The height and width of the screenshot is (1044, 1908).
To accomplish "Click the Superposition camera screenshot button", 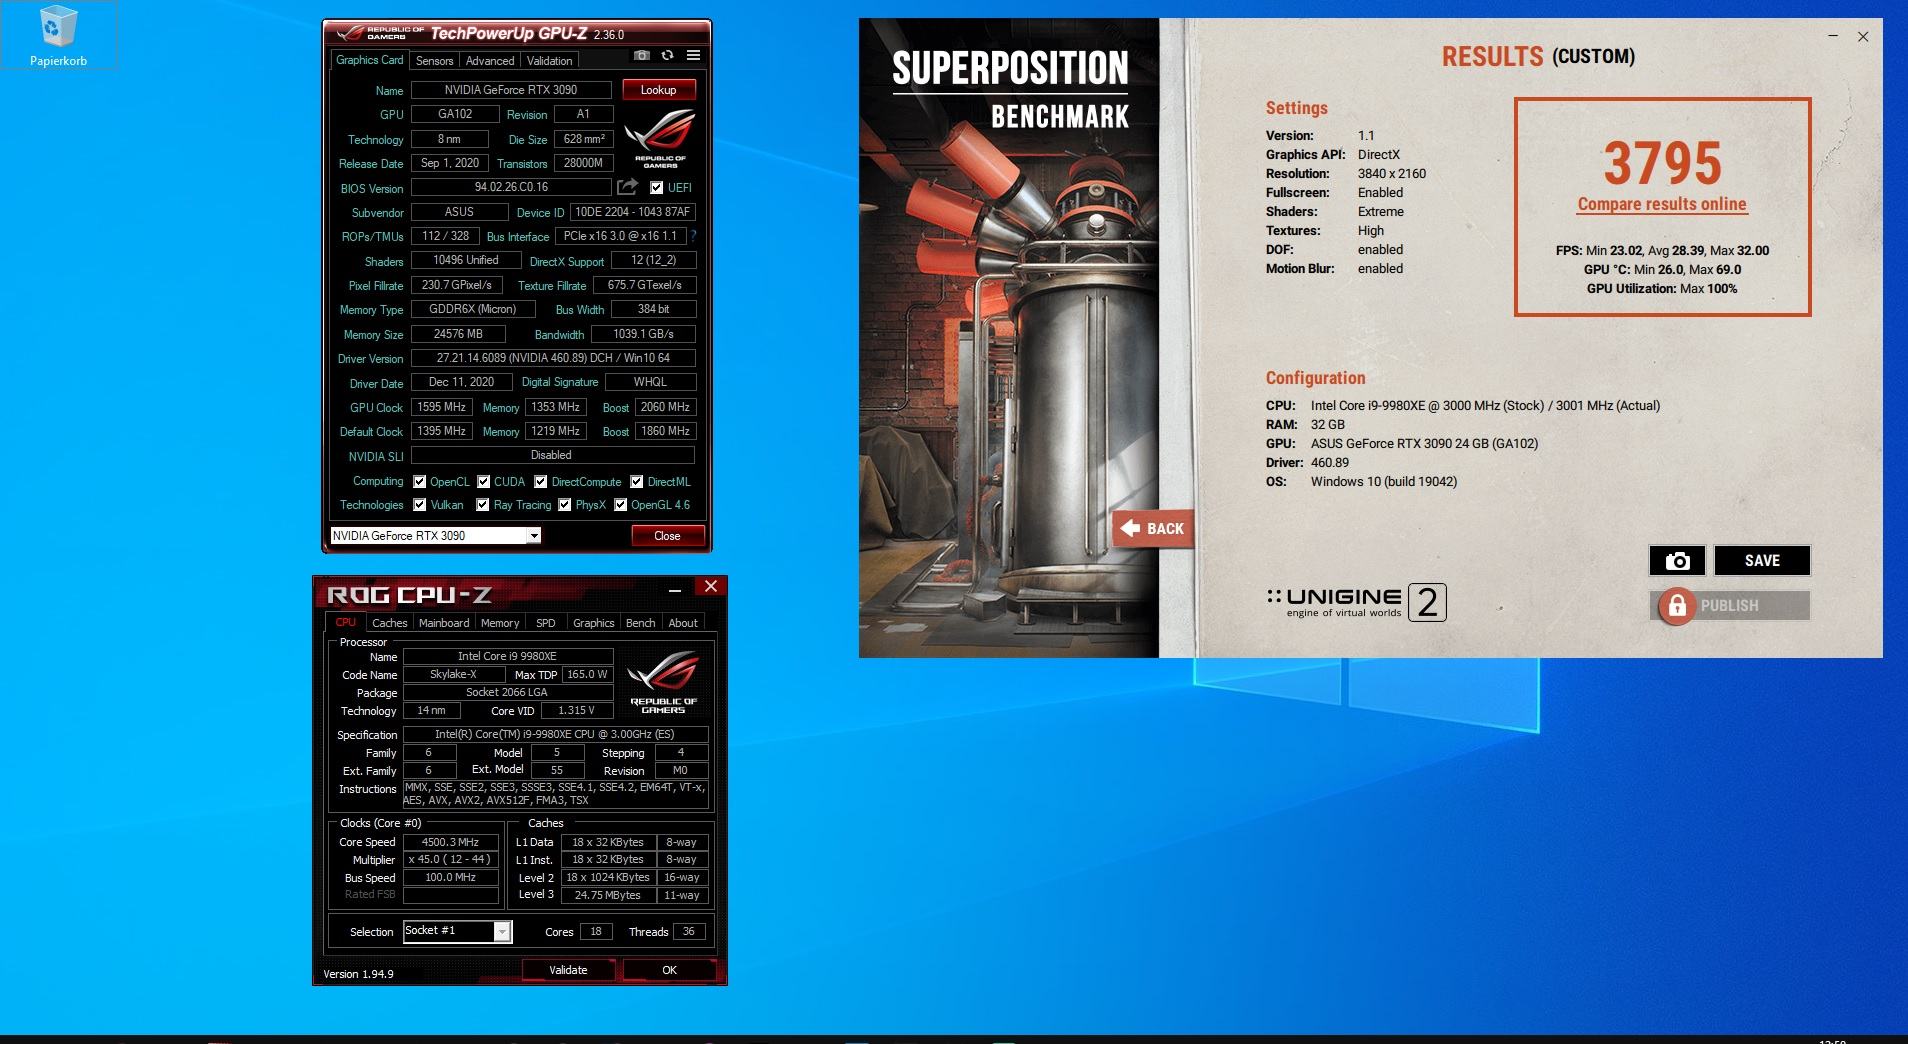I will tap(1677, 561).
